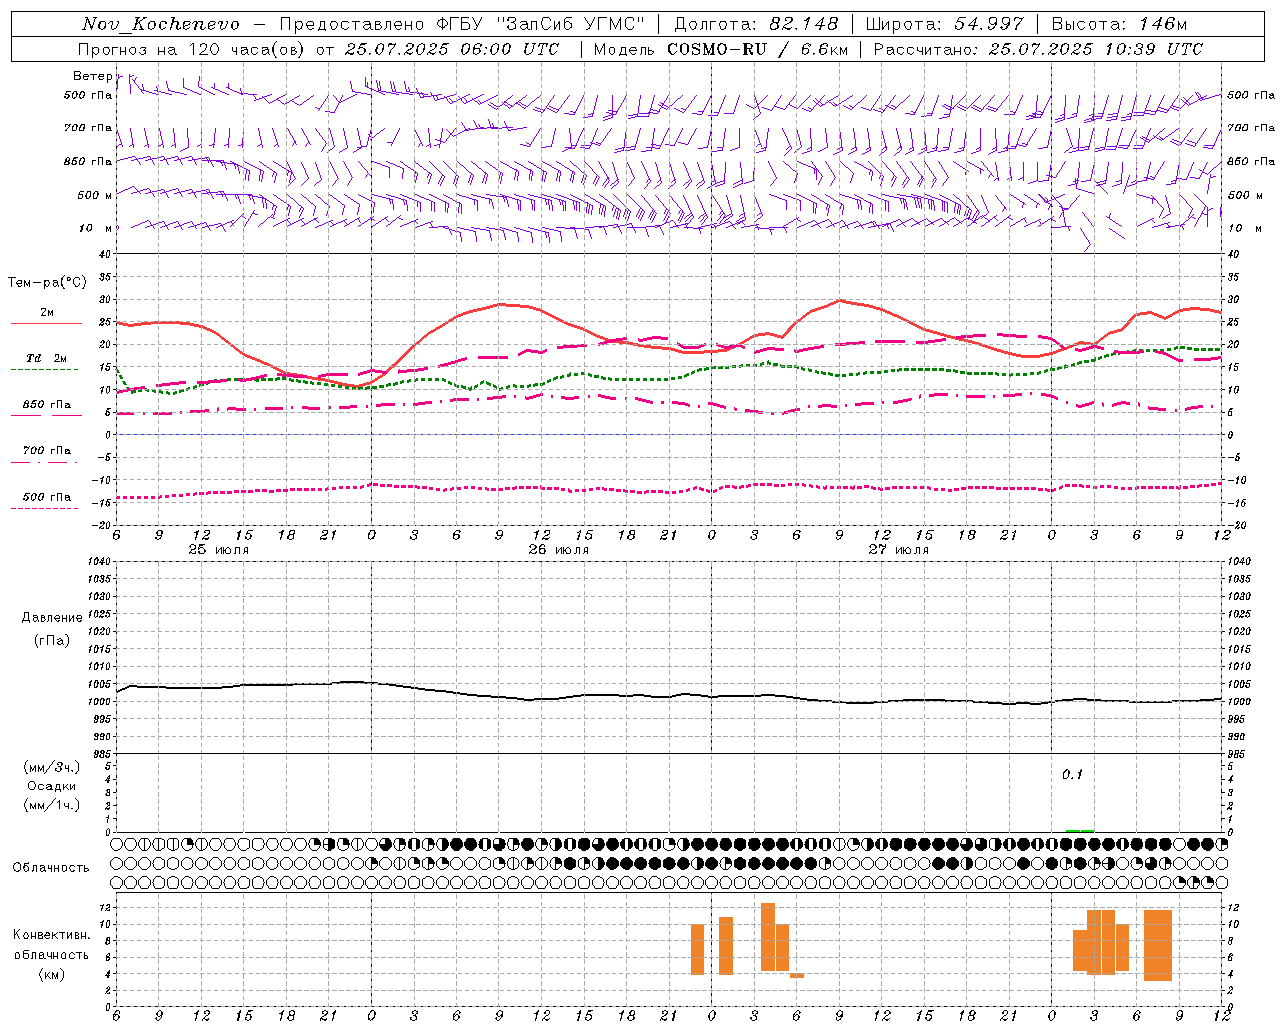The image size is (1280, 1024).
Task: Click the 700 гПа temperature legend entry
Action: 47,450
